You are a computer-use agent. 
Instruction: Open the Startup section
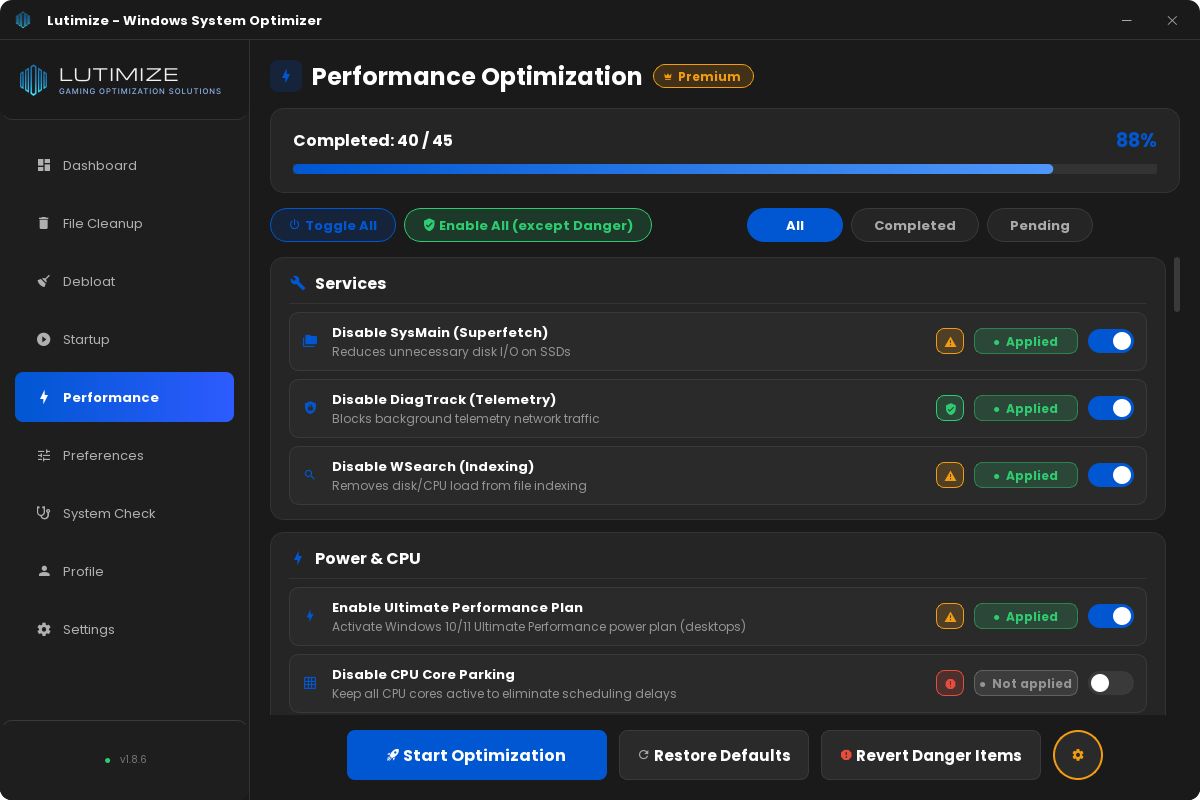tap(124, 339)
